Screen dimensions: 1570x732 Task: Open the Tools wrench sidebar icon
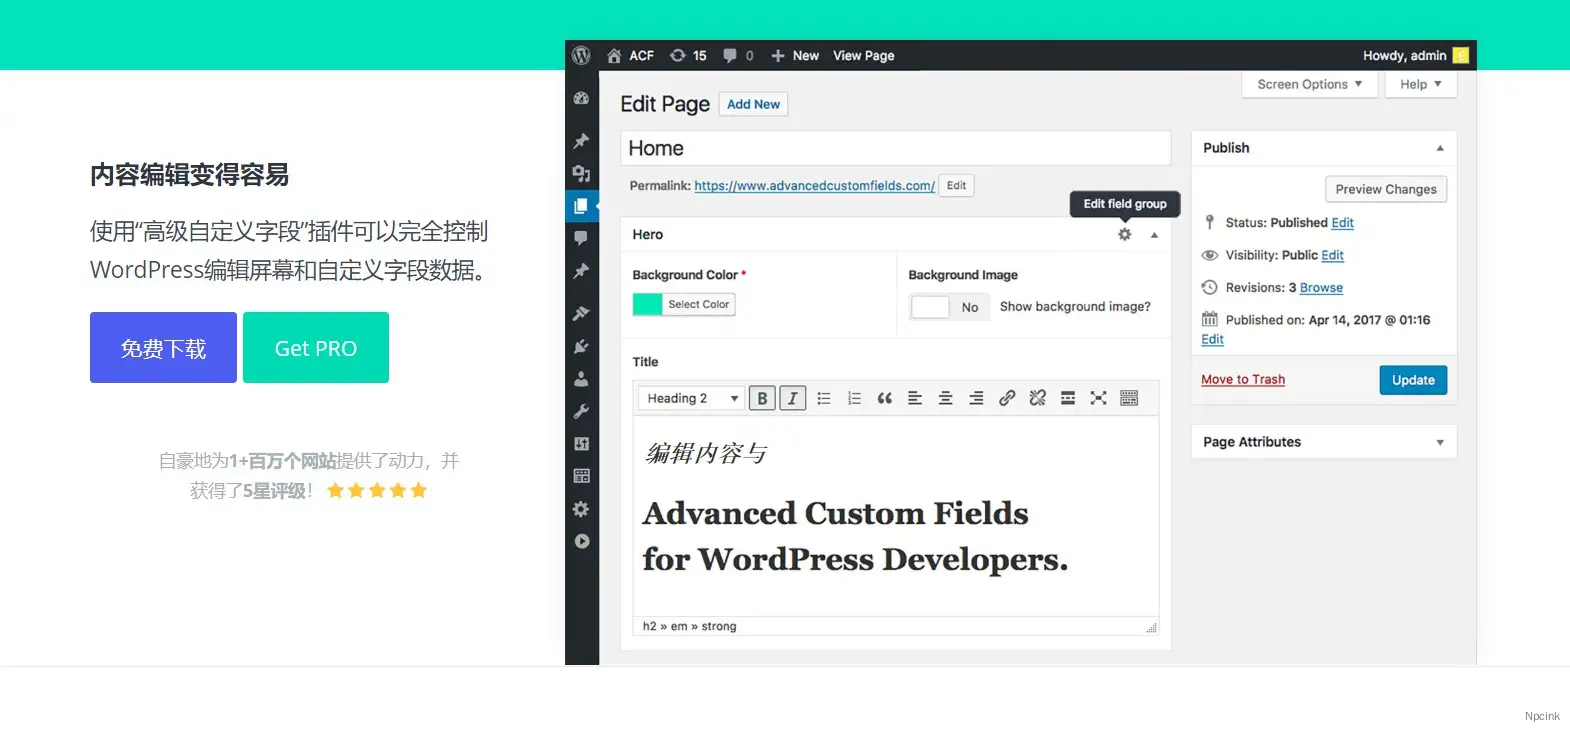[x=581, y=411]
